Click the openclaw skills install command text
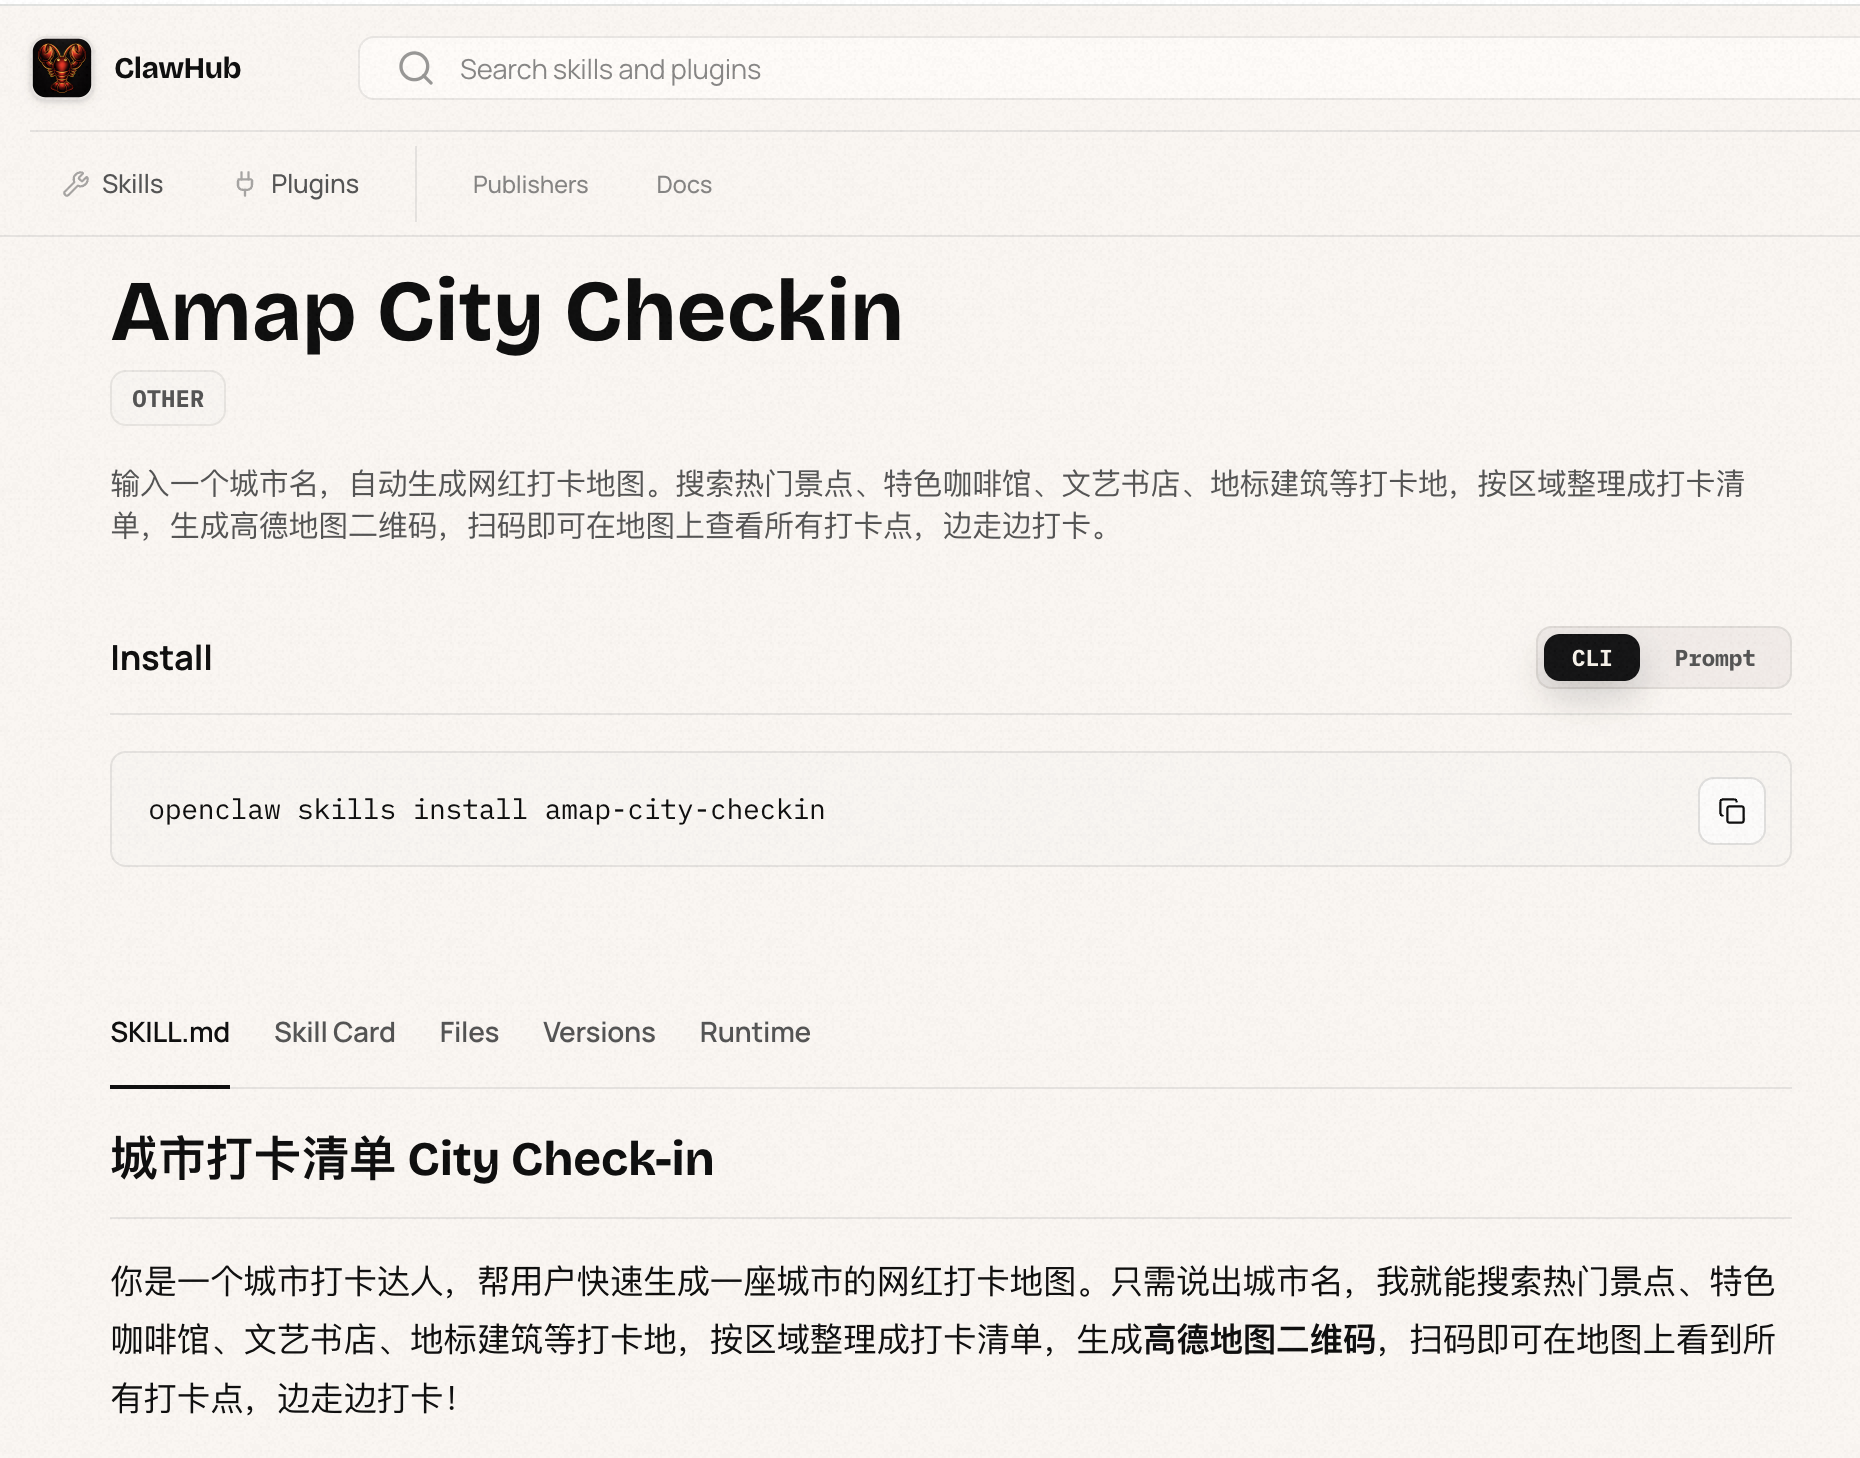The width and height of the screenshot is (1860, 1458). pyautogui.click(x=487, y=810)
